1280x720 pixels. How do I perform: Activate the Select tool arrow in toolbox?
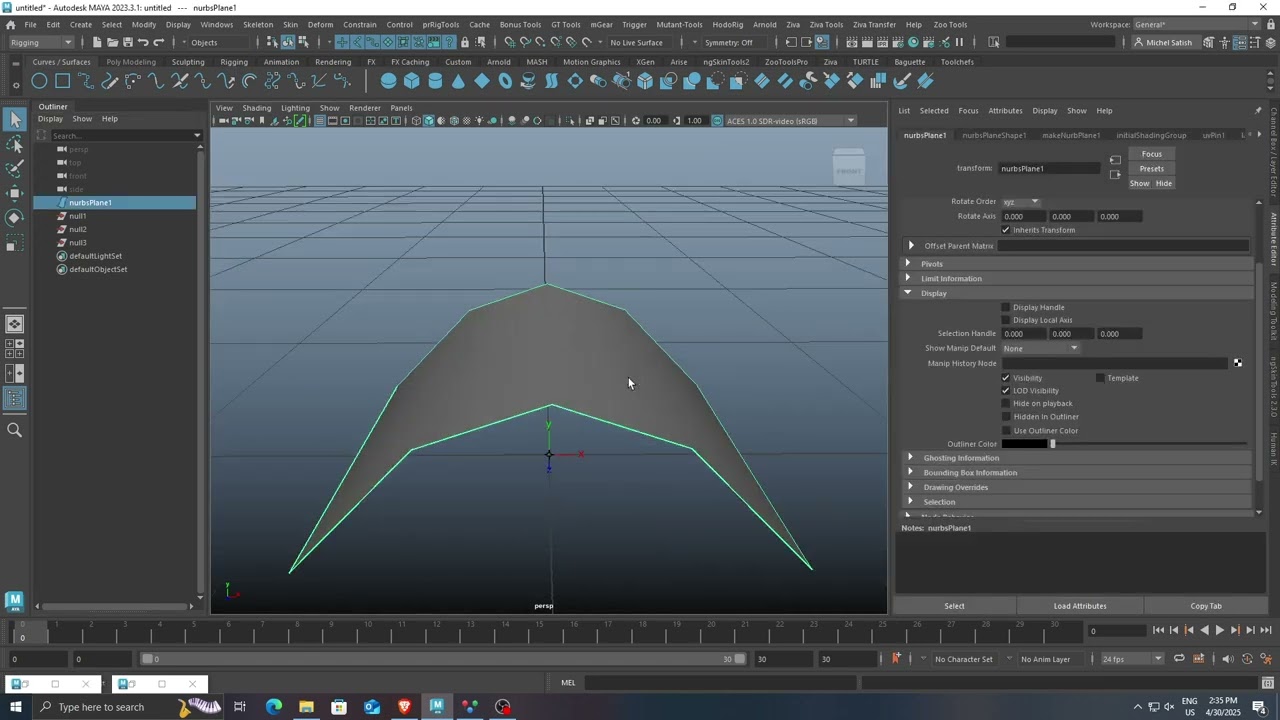tap(14, 120)
